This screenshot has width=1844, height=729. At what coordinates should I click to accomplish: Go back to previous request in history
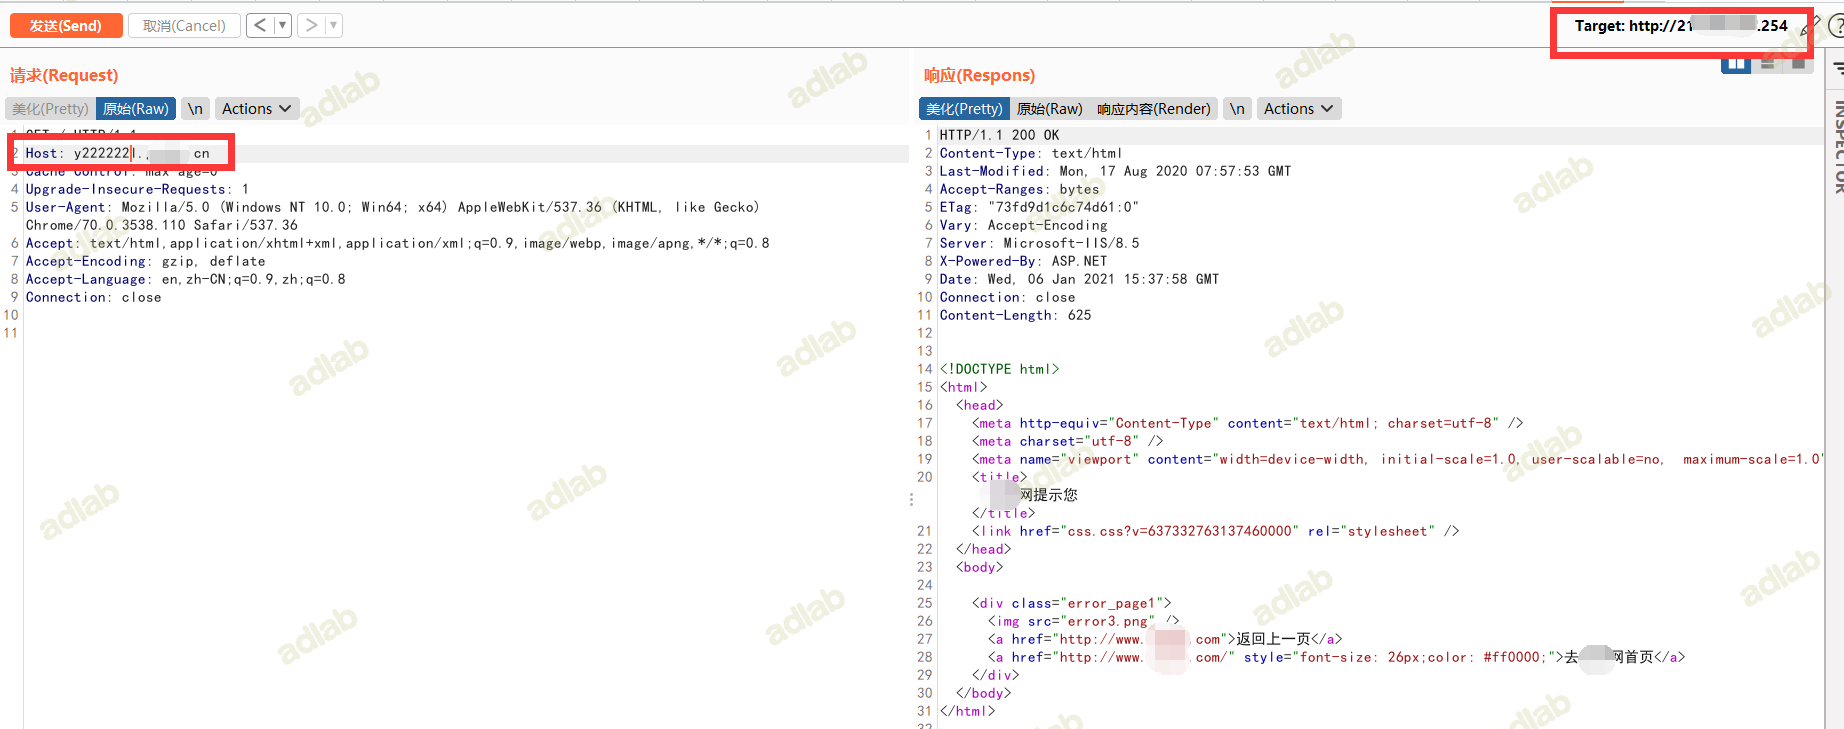[260, 26]
